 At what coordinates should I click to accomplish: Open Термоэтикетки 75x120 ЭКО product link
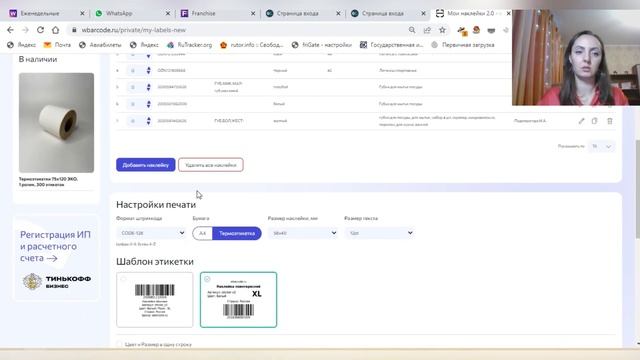(48, 182)
